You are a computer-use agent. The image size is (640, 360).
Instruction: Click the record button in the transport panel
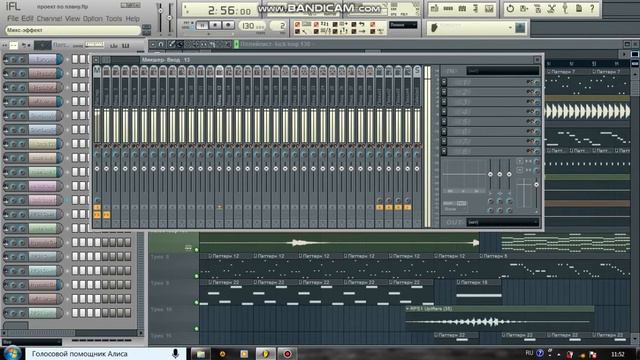pos(228,25)
